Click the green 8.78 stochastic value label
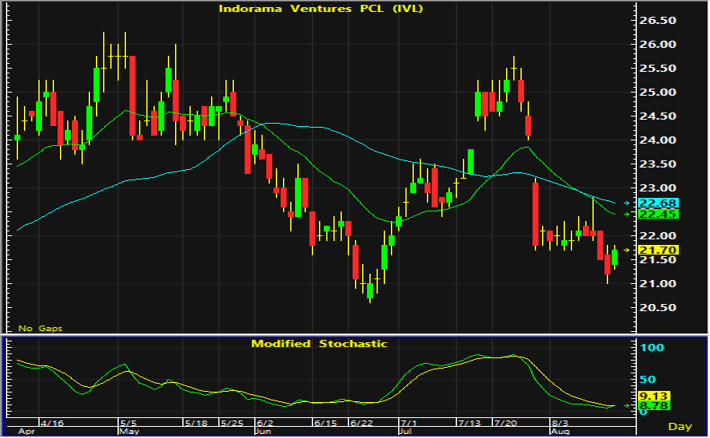710x438 pixels. [x=654, y=405]
